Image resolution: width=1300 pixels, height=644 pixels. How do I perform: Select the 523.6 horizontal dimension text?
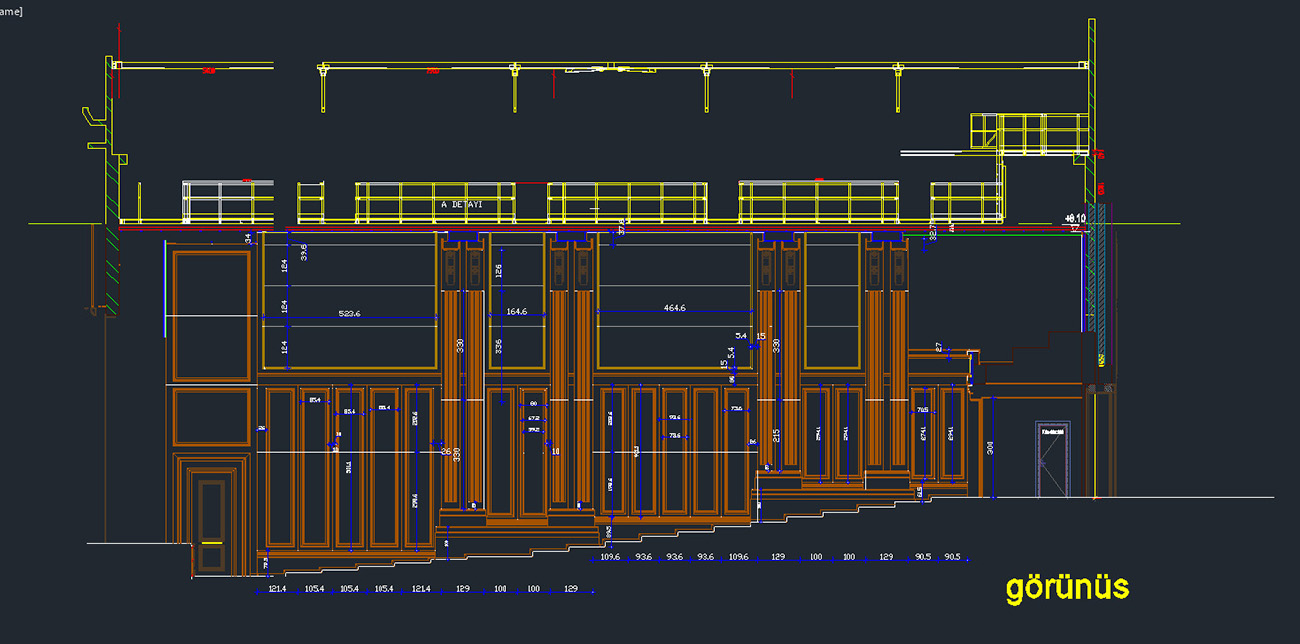[349, 313]
